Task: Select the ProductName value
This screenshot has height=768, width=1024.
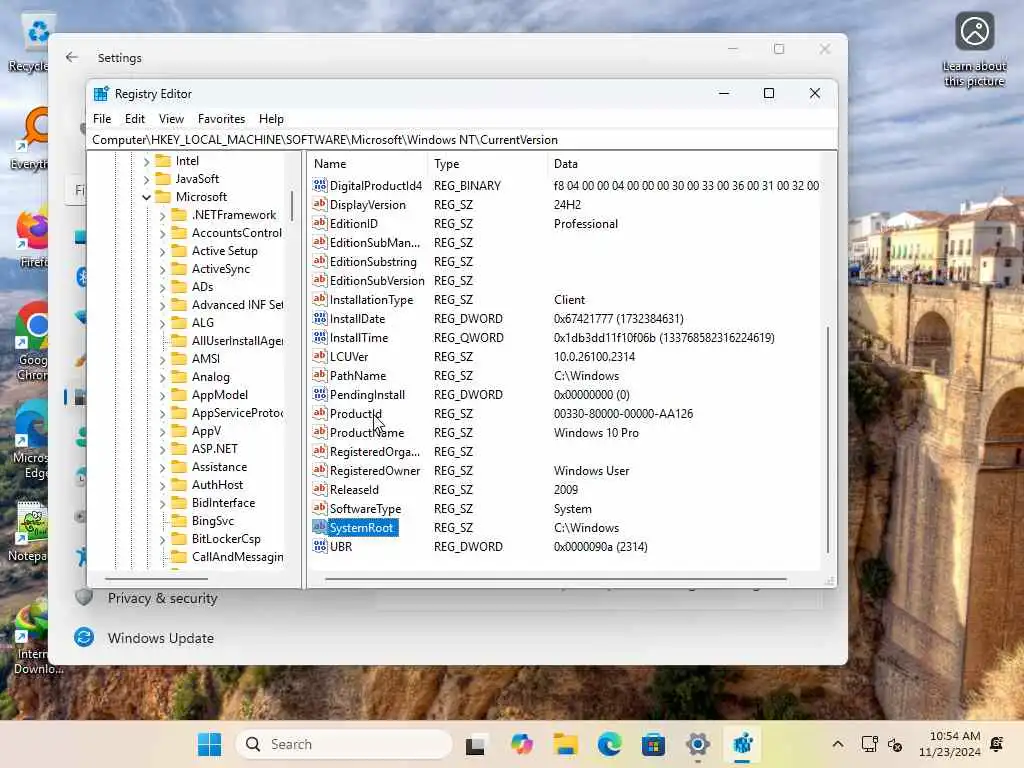Action: coord(366,433)
